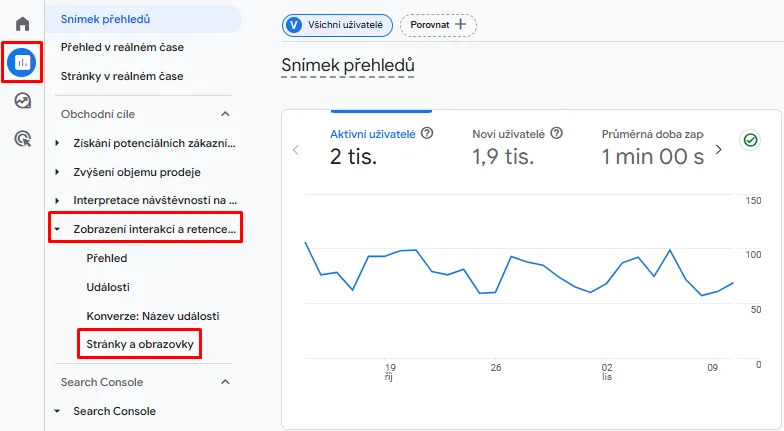This screenshot has width=784, height=431.
Task: Click the Obchodní cíle section heading
Action: coord(98,114)
